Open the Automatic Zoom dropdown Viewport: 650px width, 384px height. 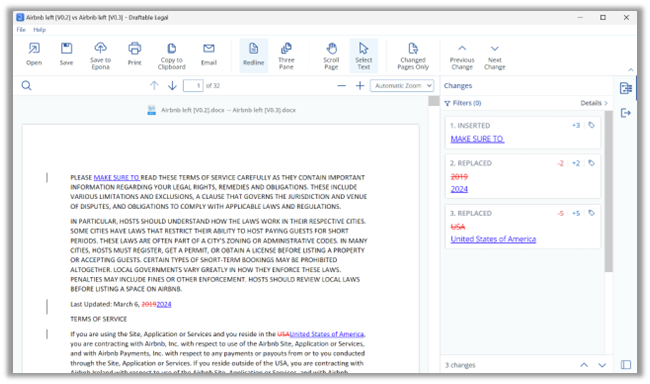pyautogui.click(x=402, y=85)
